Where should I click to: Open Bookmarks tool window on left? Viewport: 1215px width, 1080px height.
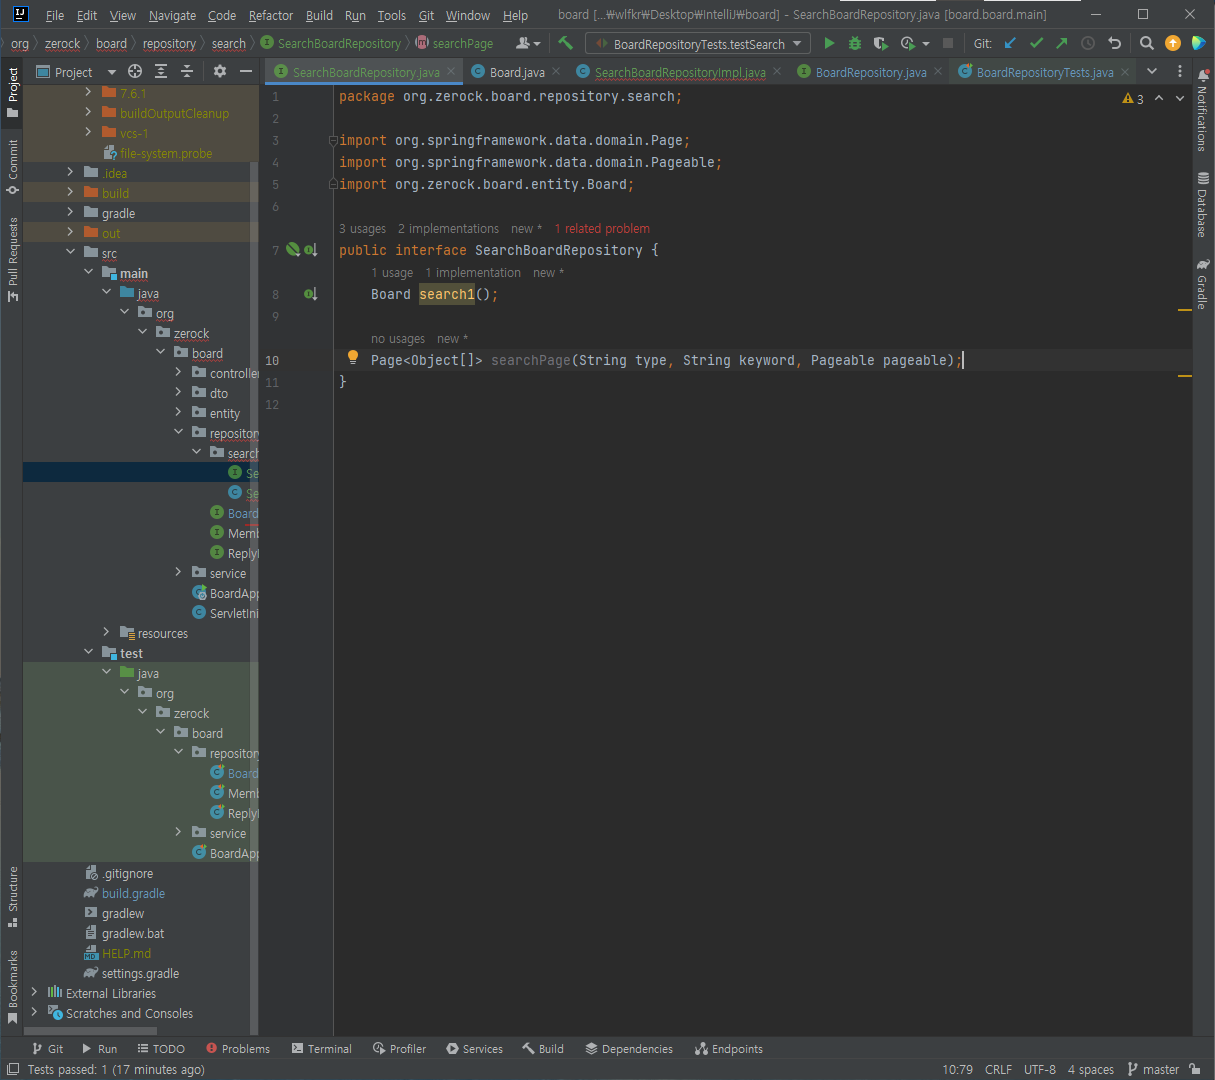click(x=12, y=987)
